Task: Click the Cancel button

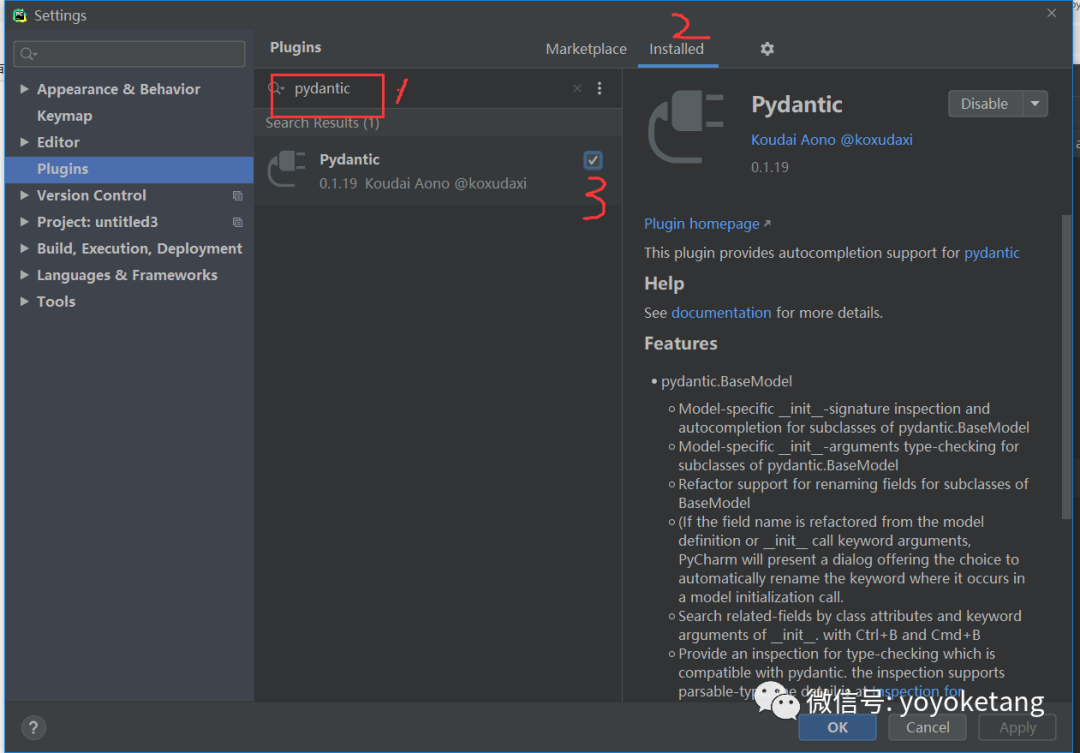Action: coord(927,728)
